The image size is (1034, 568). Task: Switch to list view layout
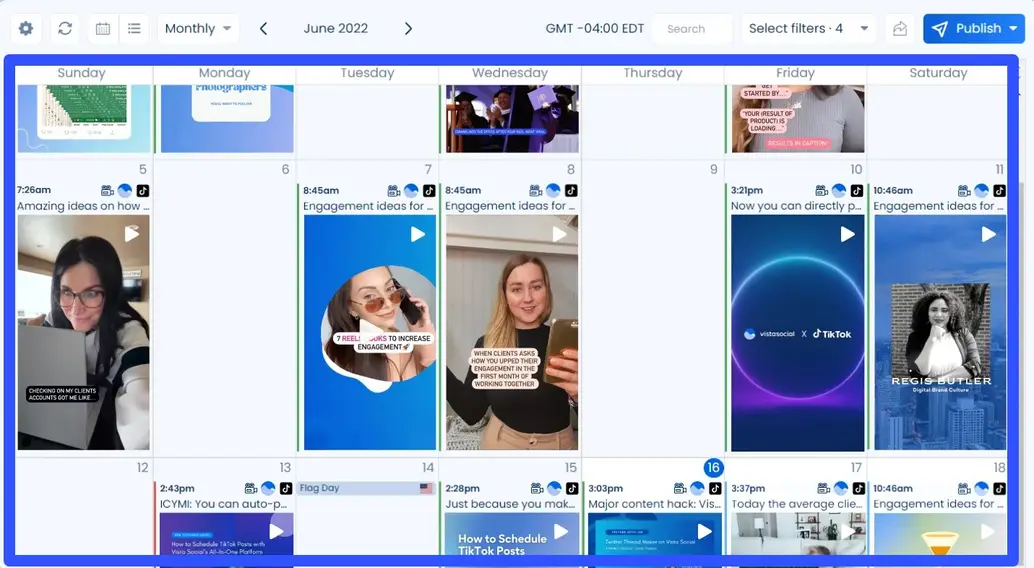[x=135, y=29]
